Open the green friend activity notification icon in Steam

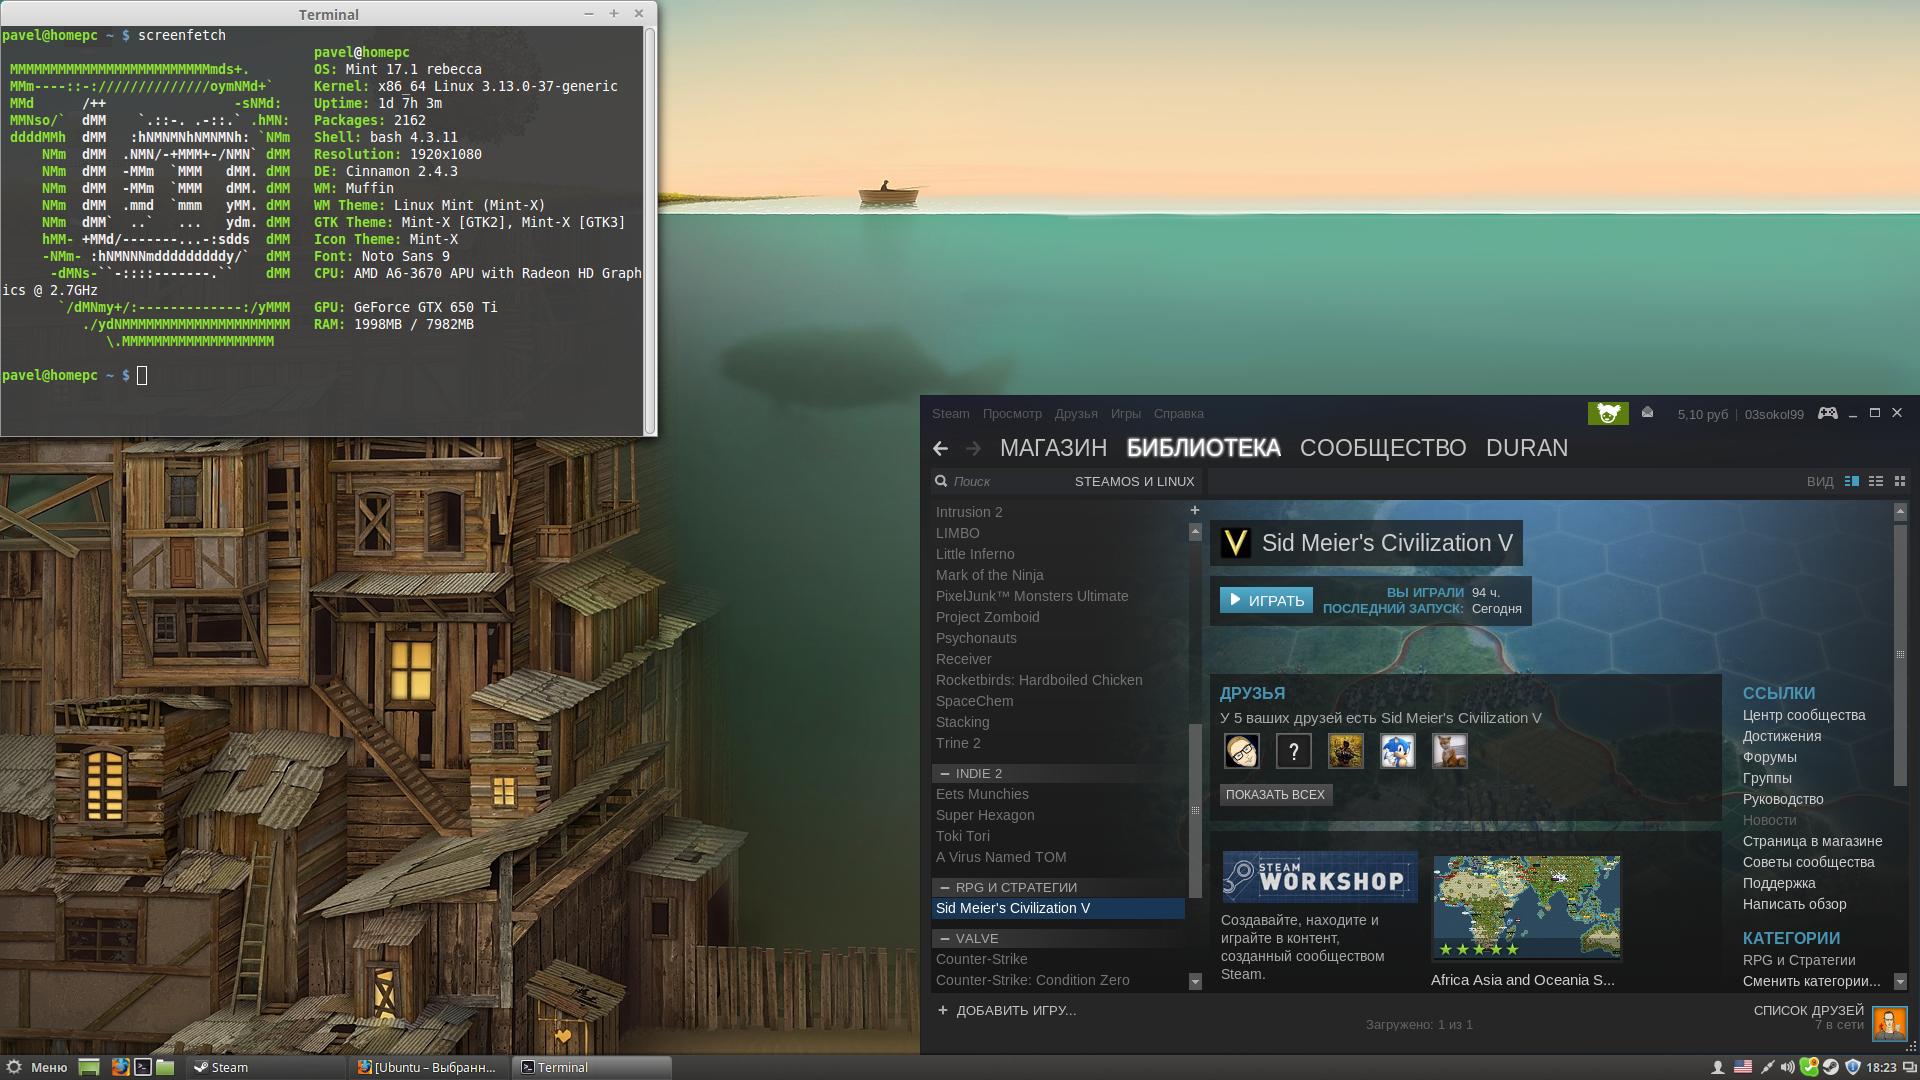click(x=1608, y=413)
